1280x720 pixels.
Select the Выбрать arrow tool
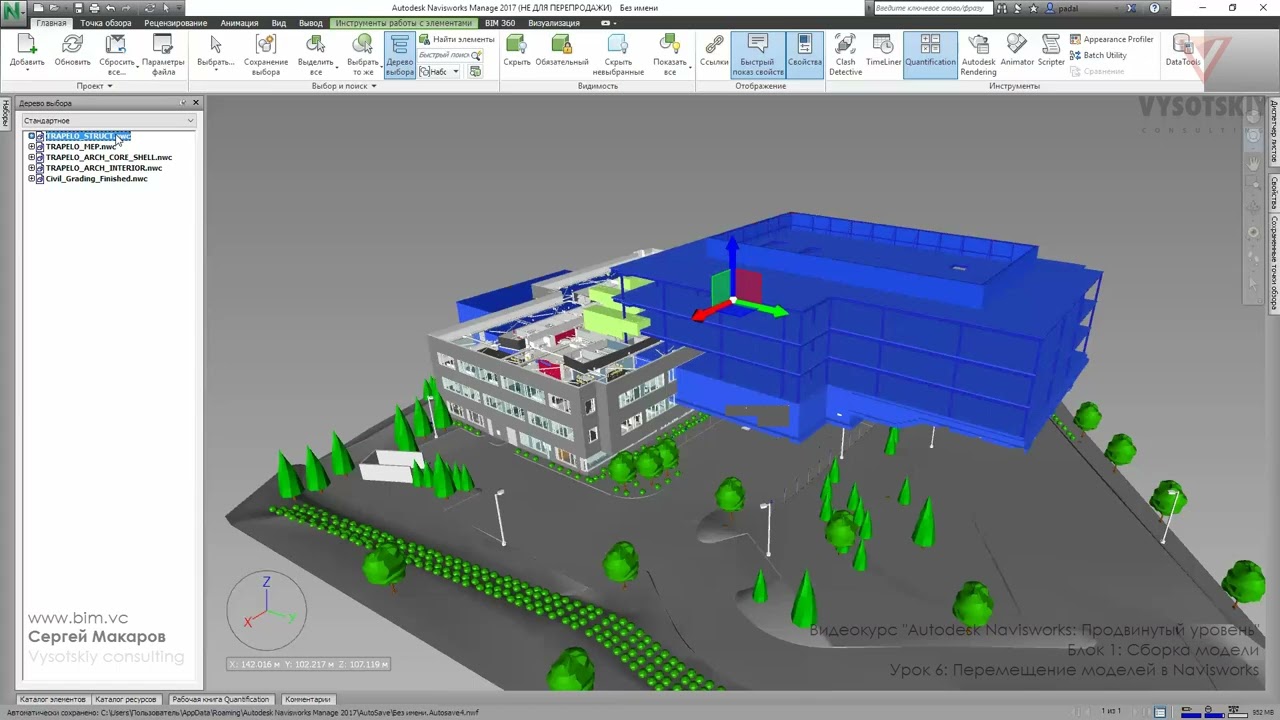point(215,45)
